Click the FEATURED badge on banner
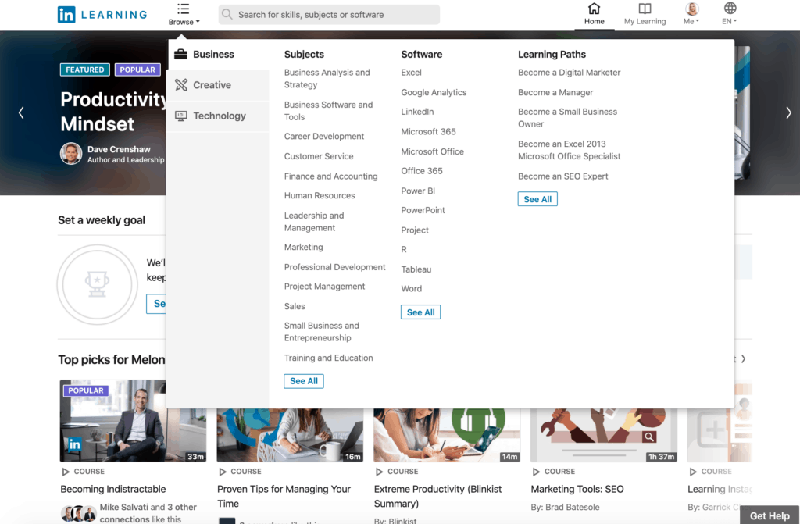This screenshot has height=524, width=800. coord(85,70)
